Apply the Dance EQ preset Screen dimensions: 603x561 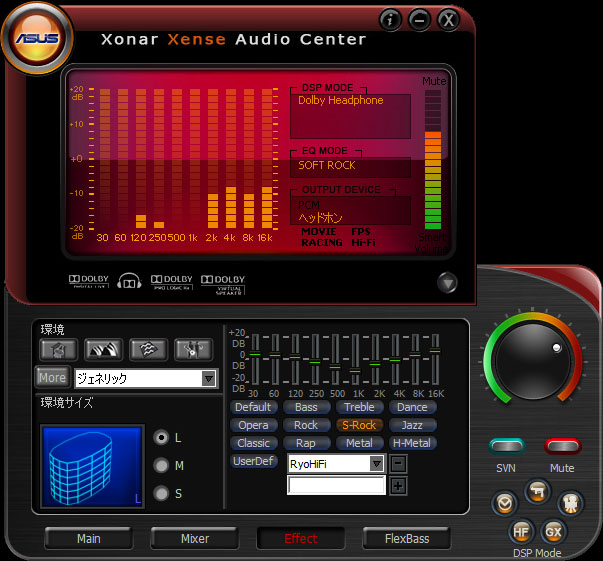413,407
